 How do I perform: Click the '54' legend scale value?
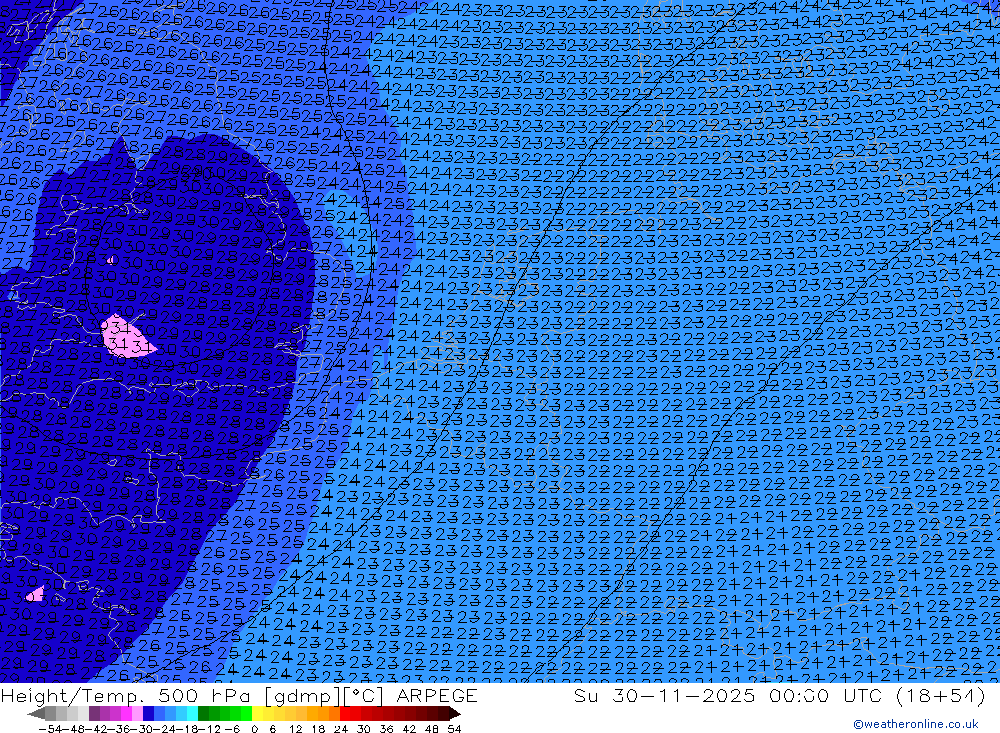(x=454, y=729)
